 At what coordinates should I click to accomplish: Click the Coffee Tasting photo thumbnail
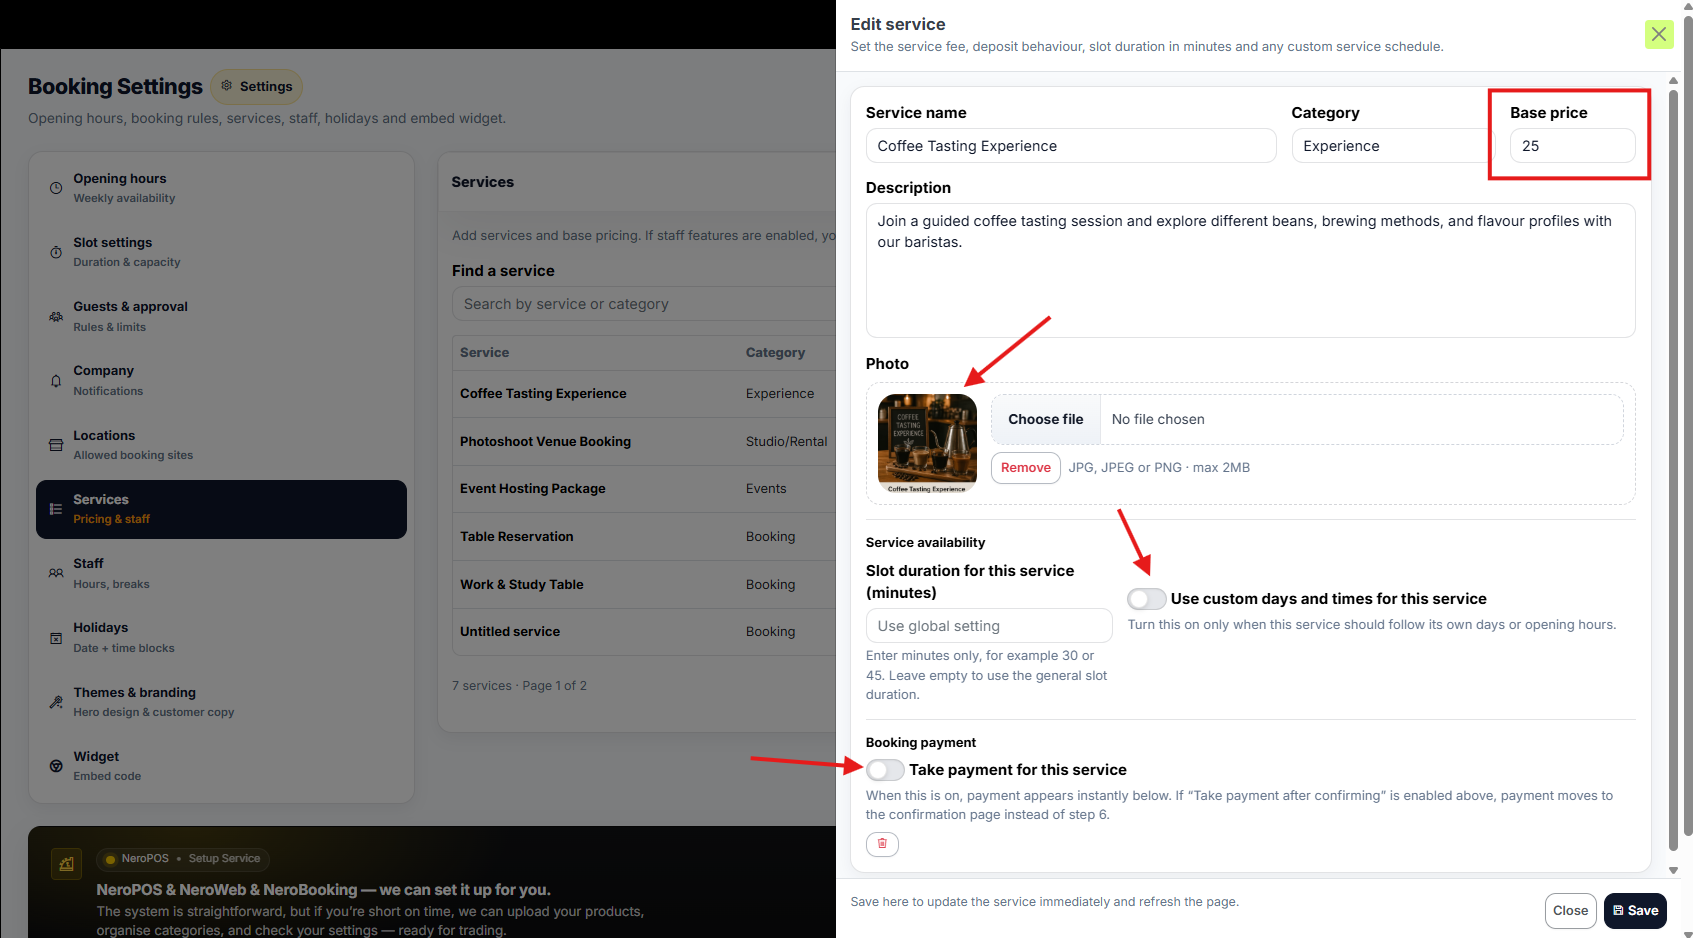tap(927, 443)
